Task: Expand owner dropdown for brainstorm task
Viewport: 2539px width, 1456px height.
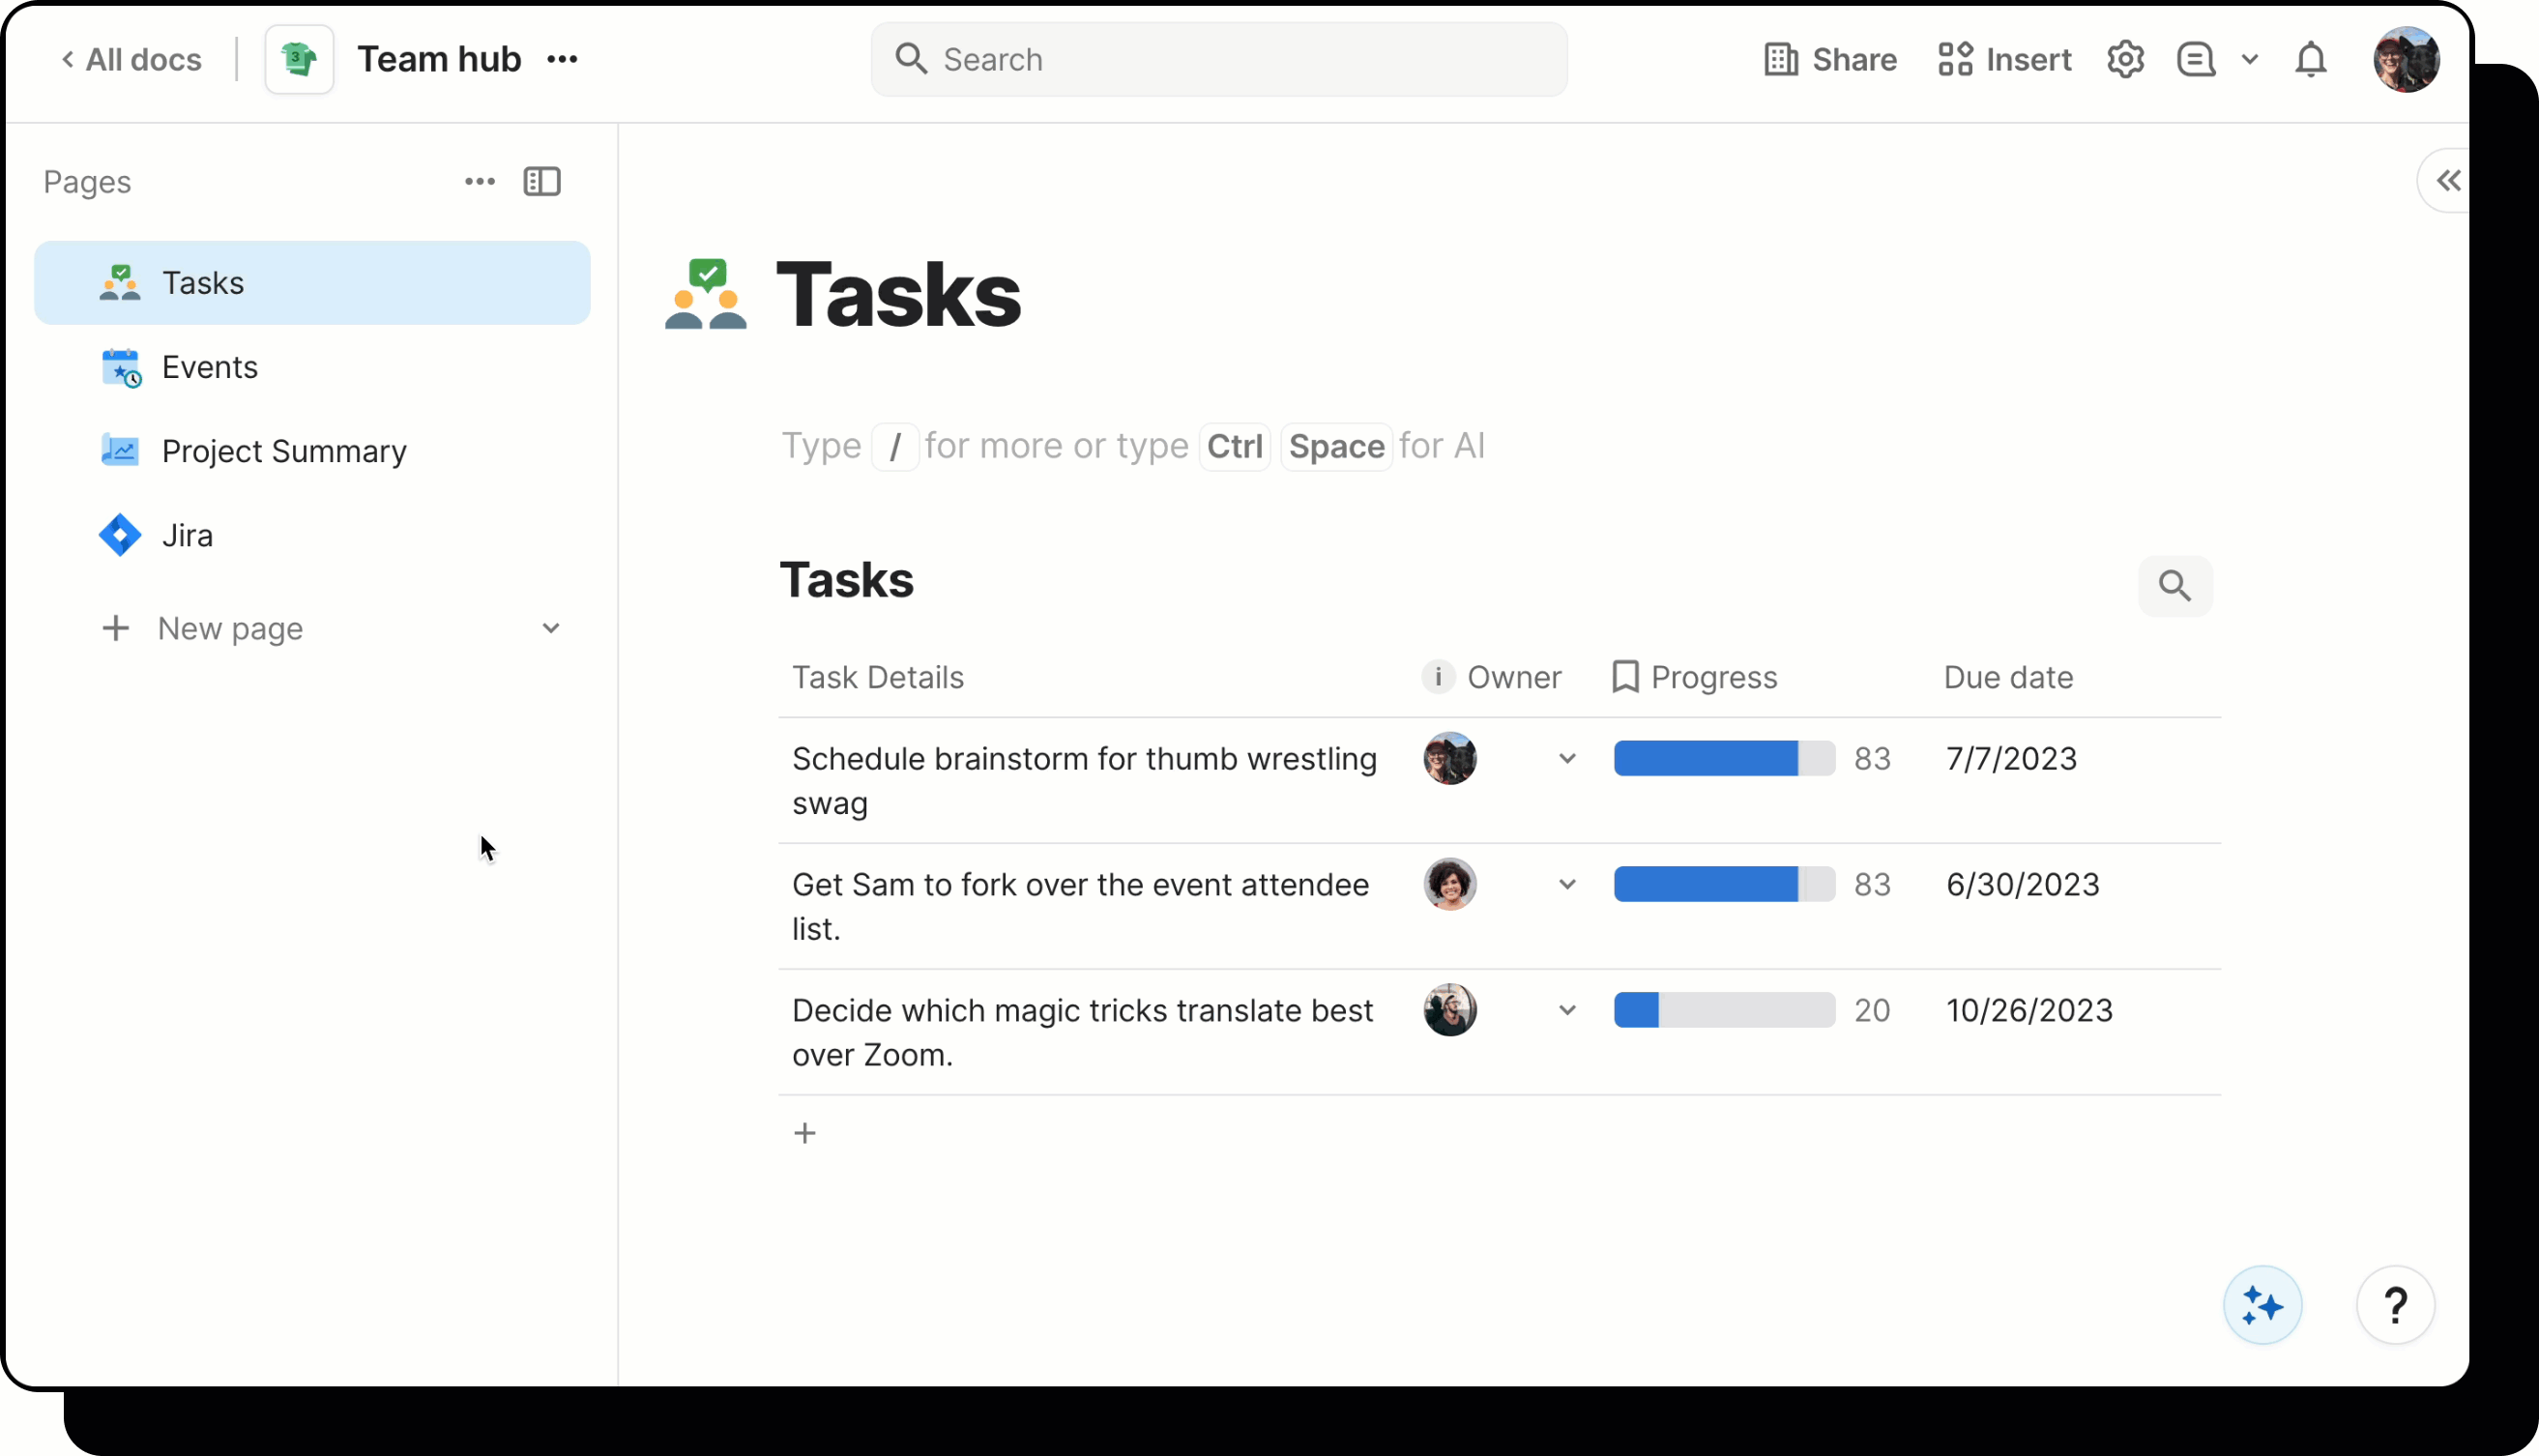Action: pos(1567,759)
